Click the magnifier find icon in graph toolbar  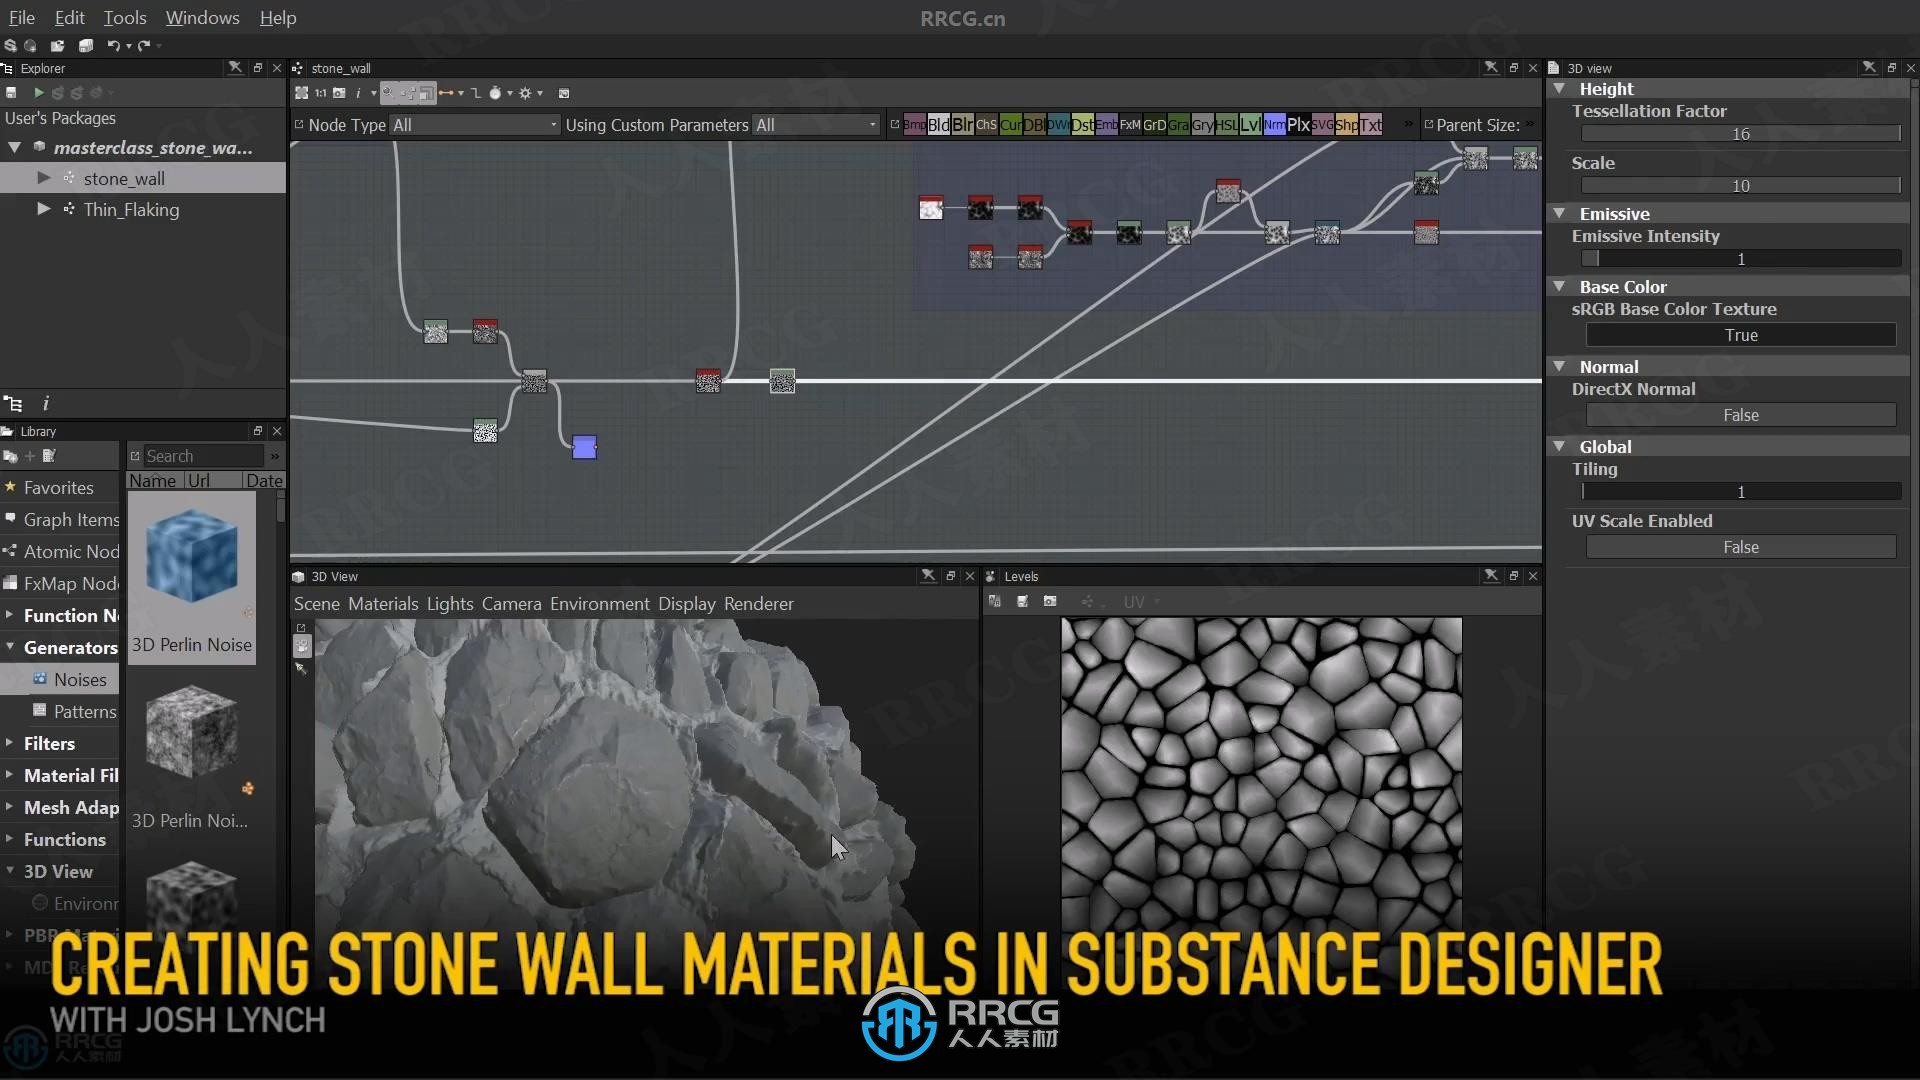pos(388,93)
